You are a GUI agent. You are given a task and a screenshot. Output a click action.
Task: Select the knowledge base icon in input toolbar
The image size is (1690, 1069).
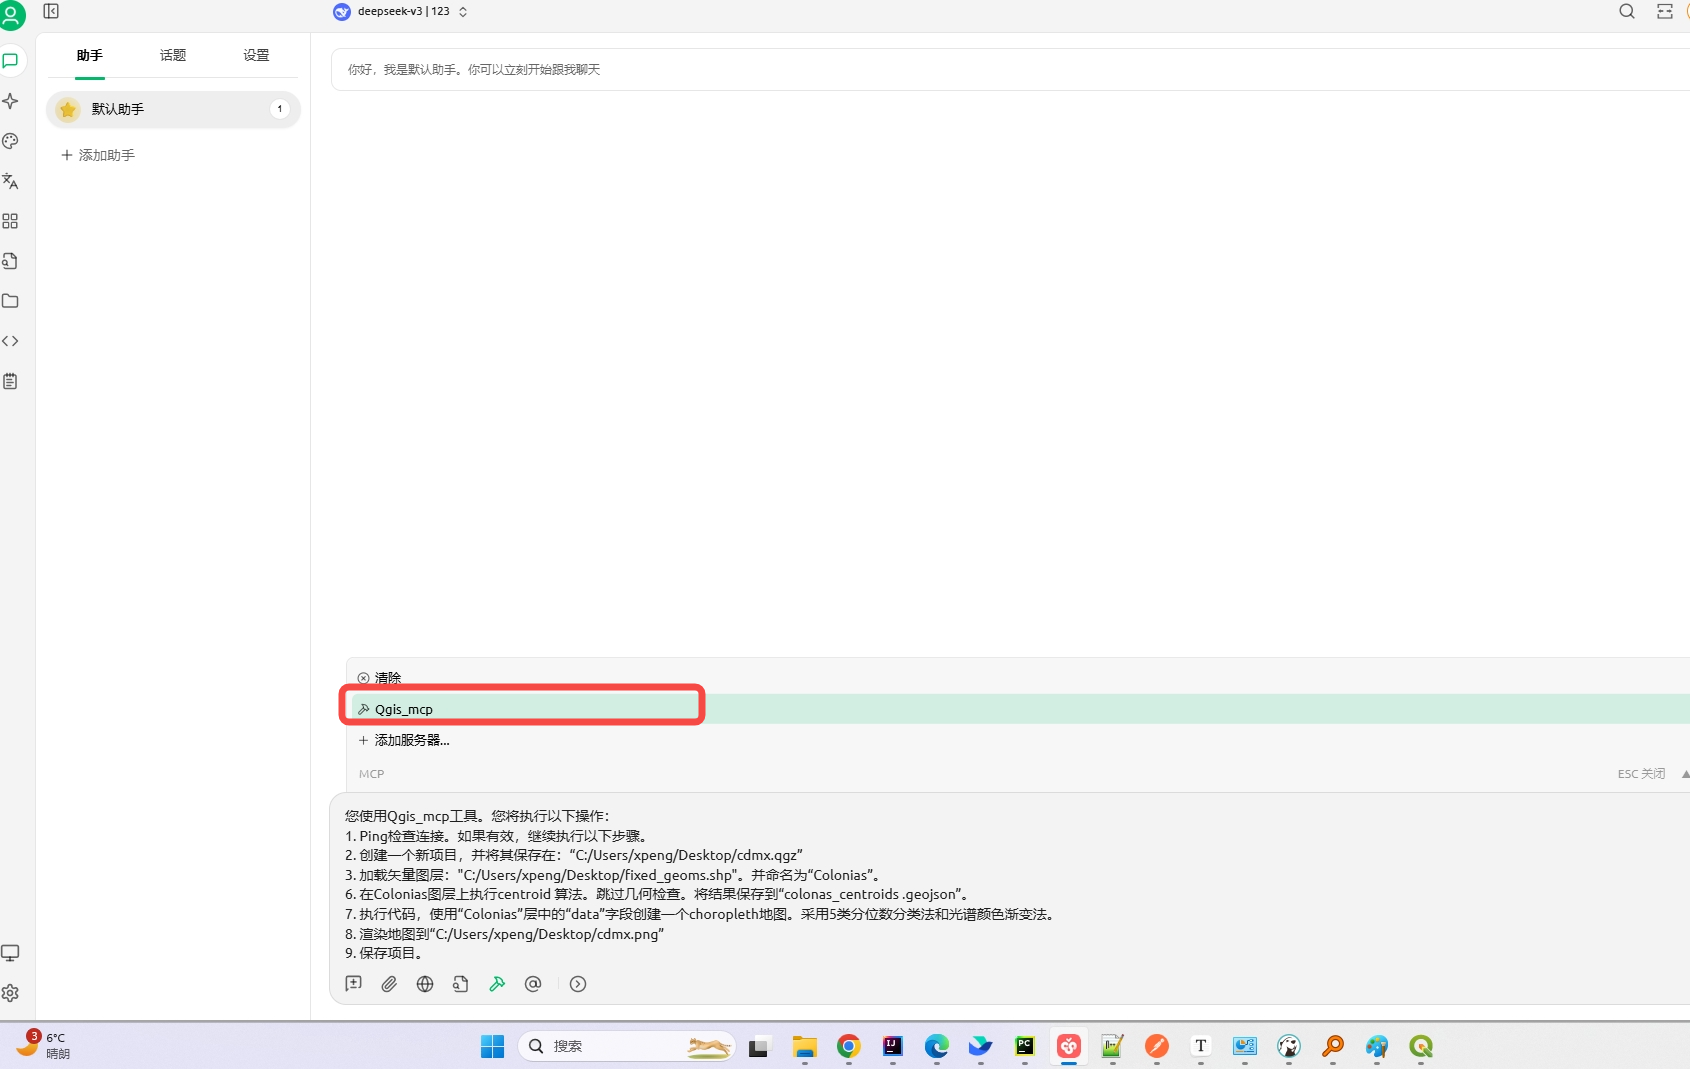(461, 984)
